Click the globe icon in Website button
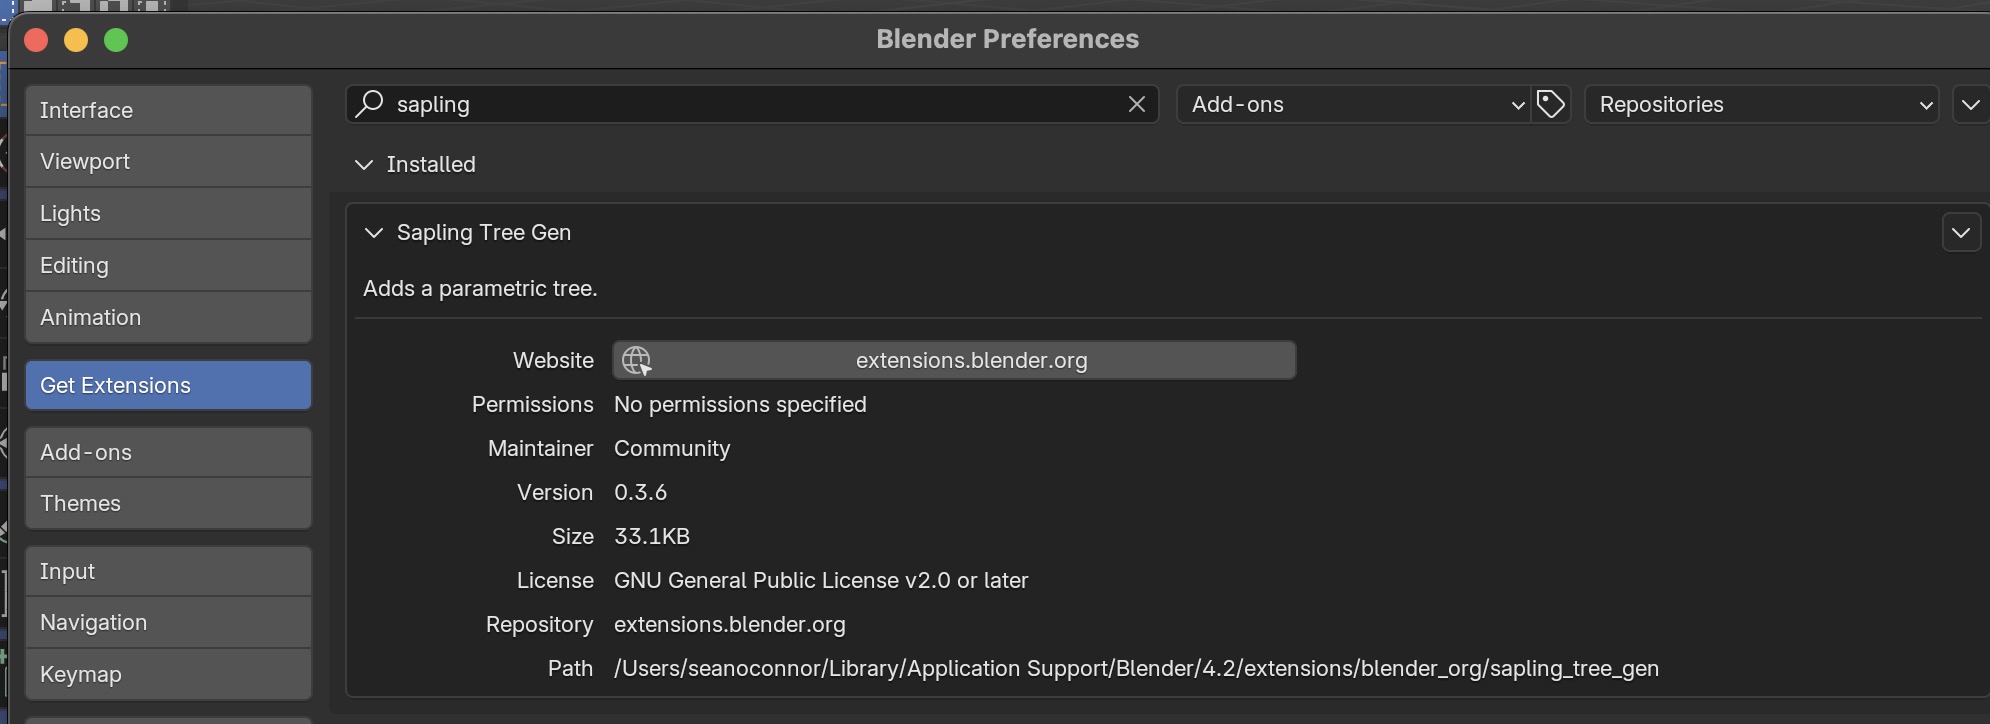This screenshot has height=724, width=1990. coord(636,360)
